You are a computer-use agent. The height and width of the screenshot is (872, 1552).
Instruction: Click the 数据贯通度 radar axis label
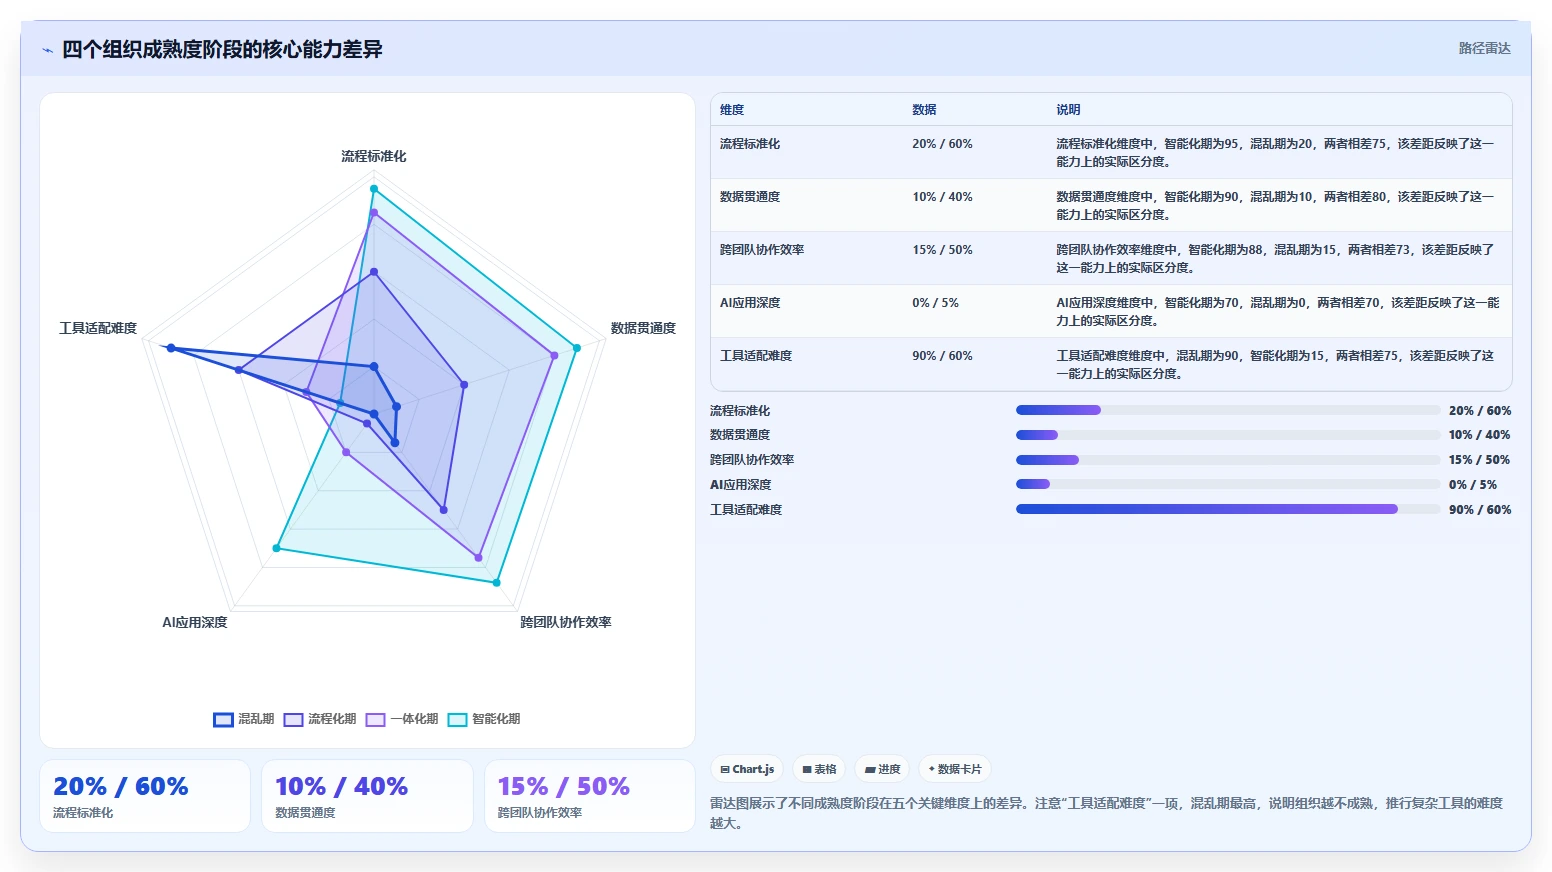pos(643,328)
